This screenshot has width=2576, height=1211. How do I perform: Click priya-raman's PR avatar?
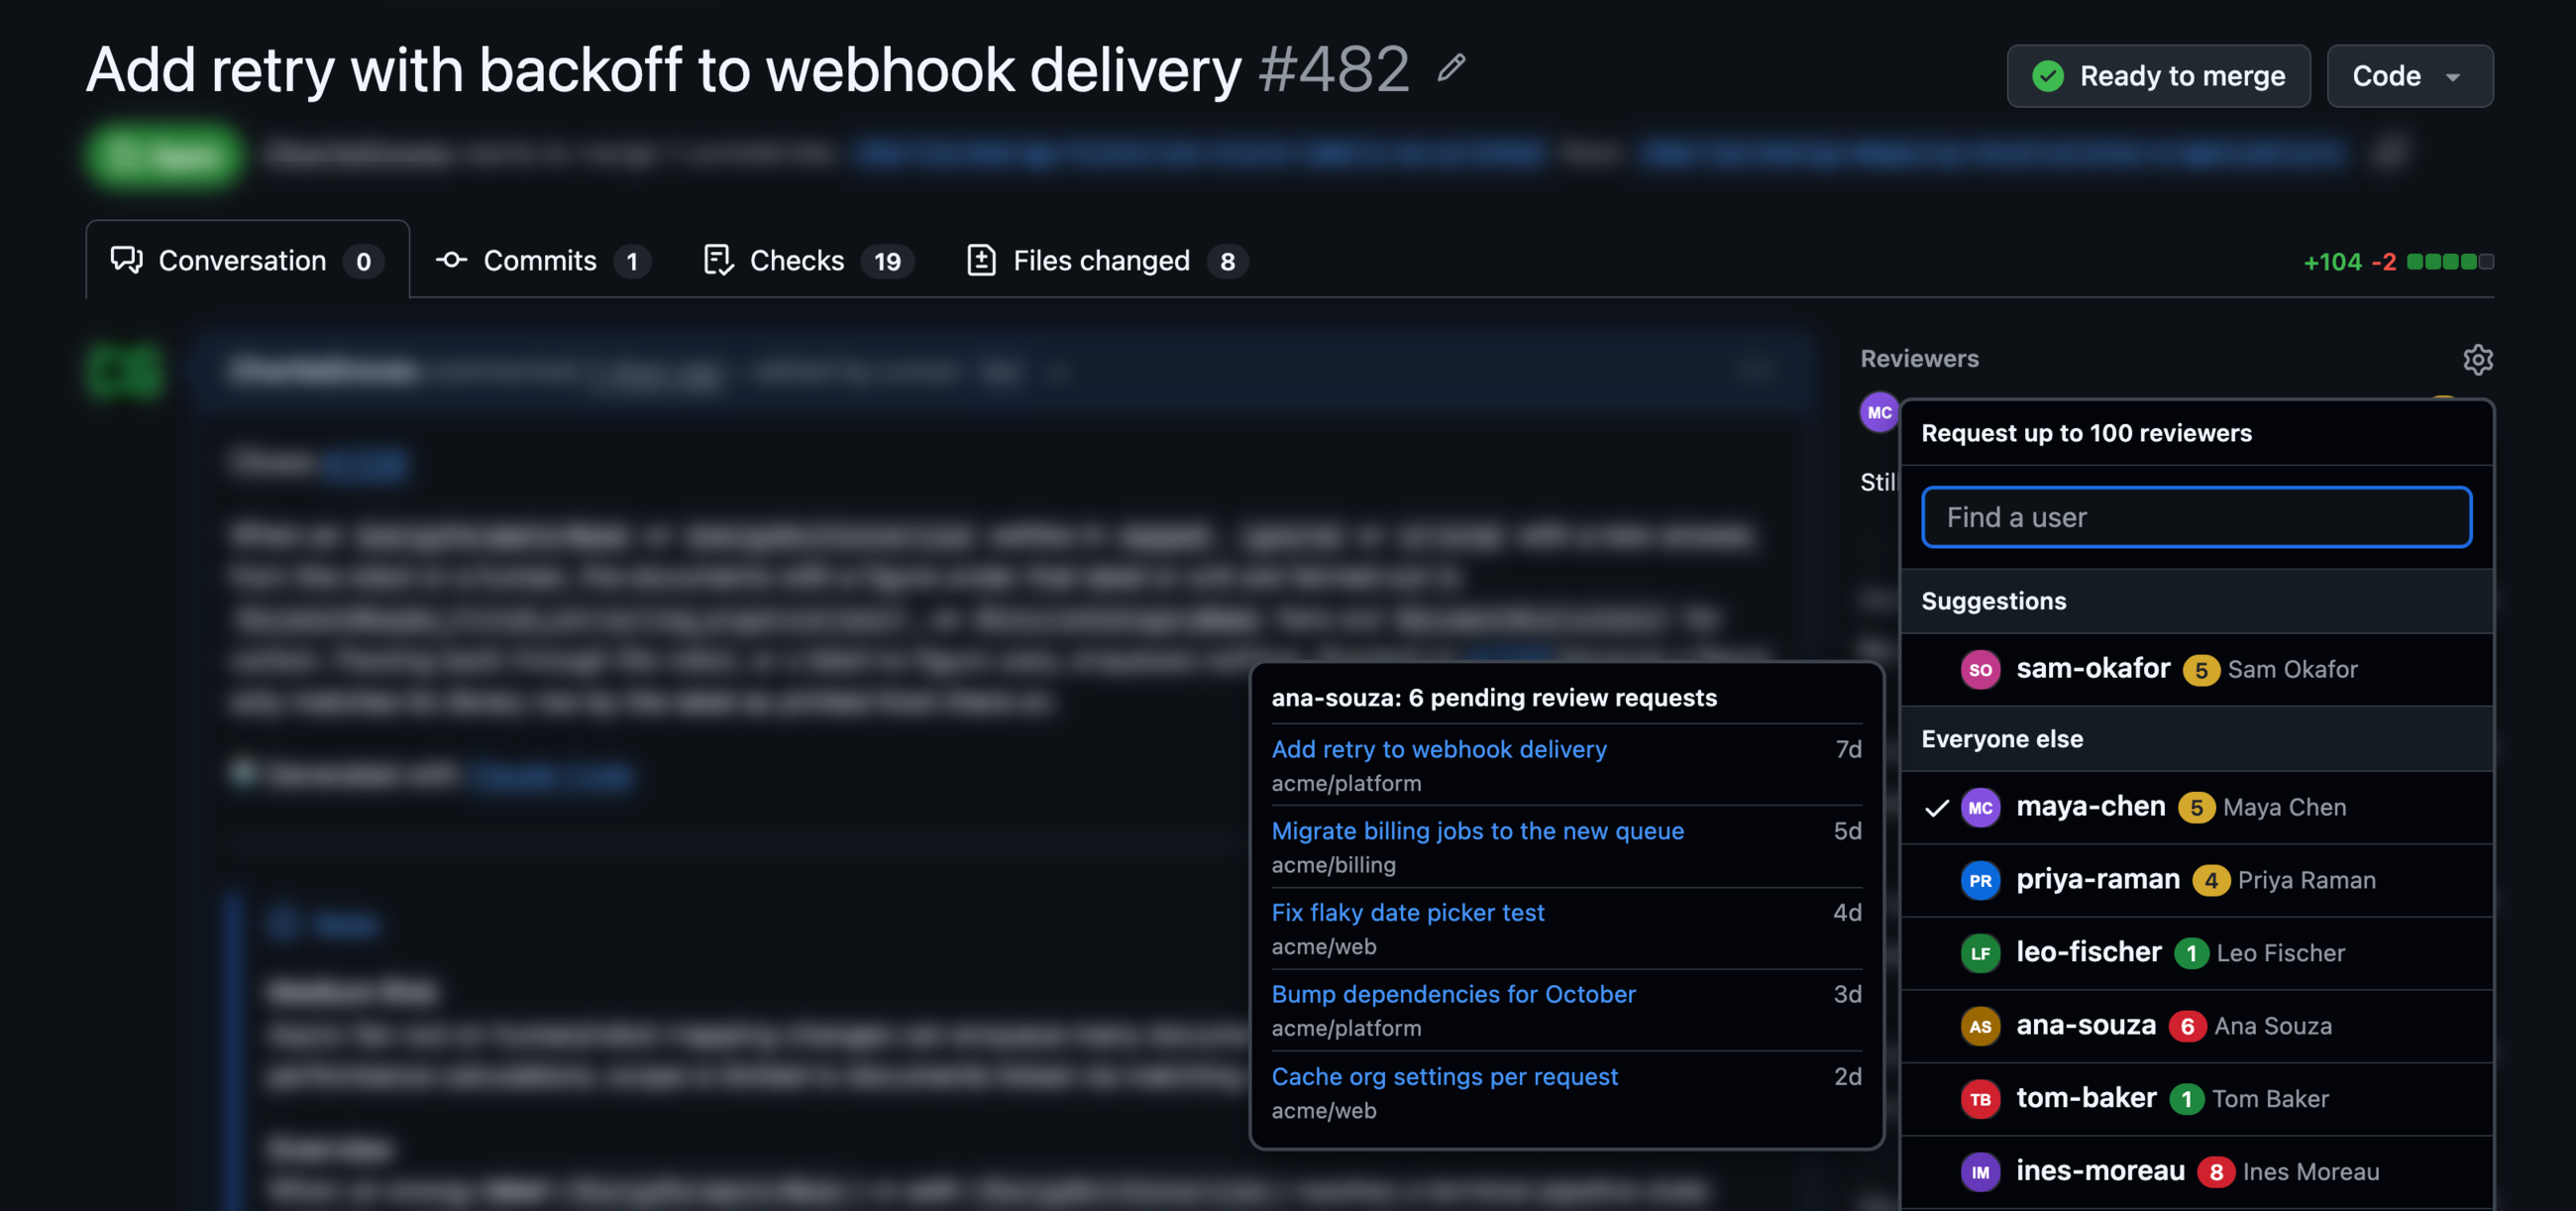pyautogui.click(x=1979, y=880)
